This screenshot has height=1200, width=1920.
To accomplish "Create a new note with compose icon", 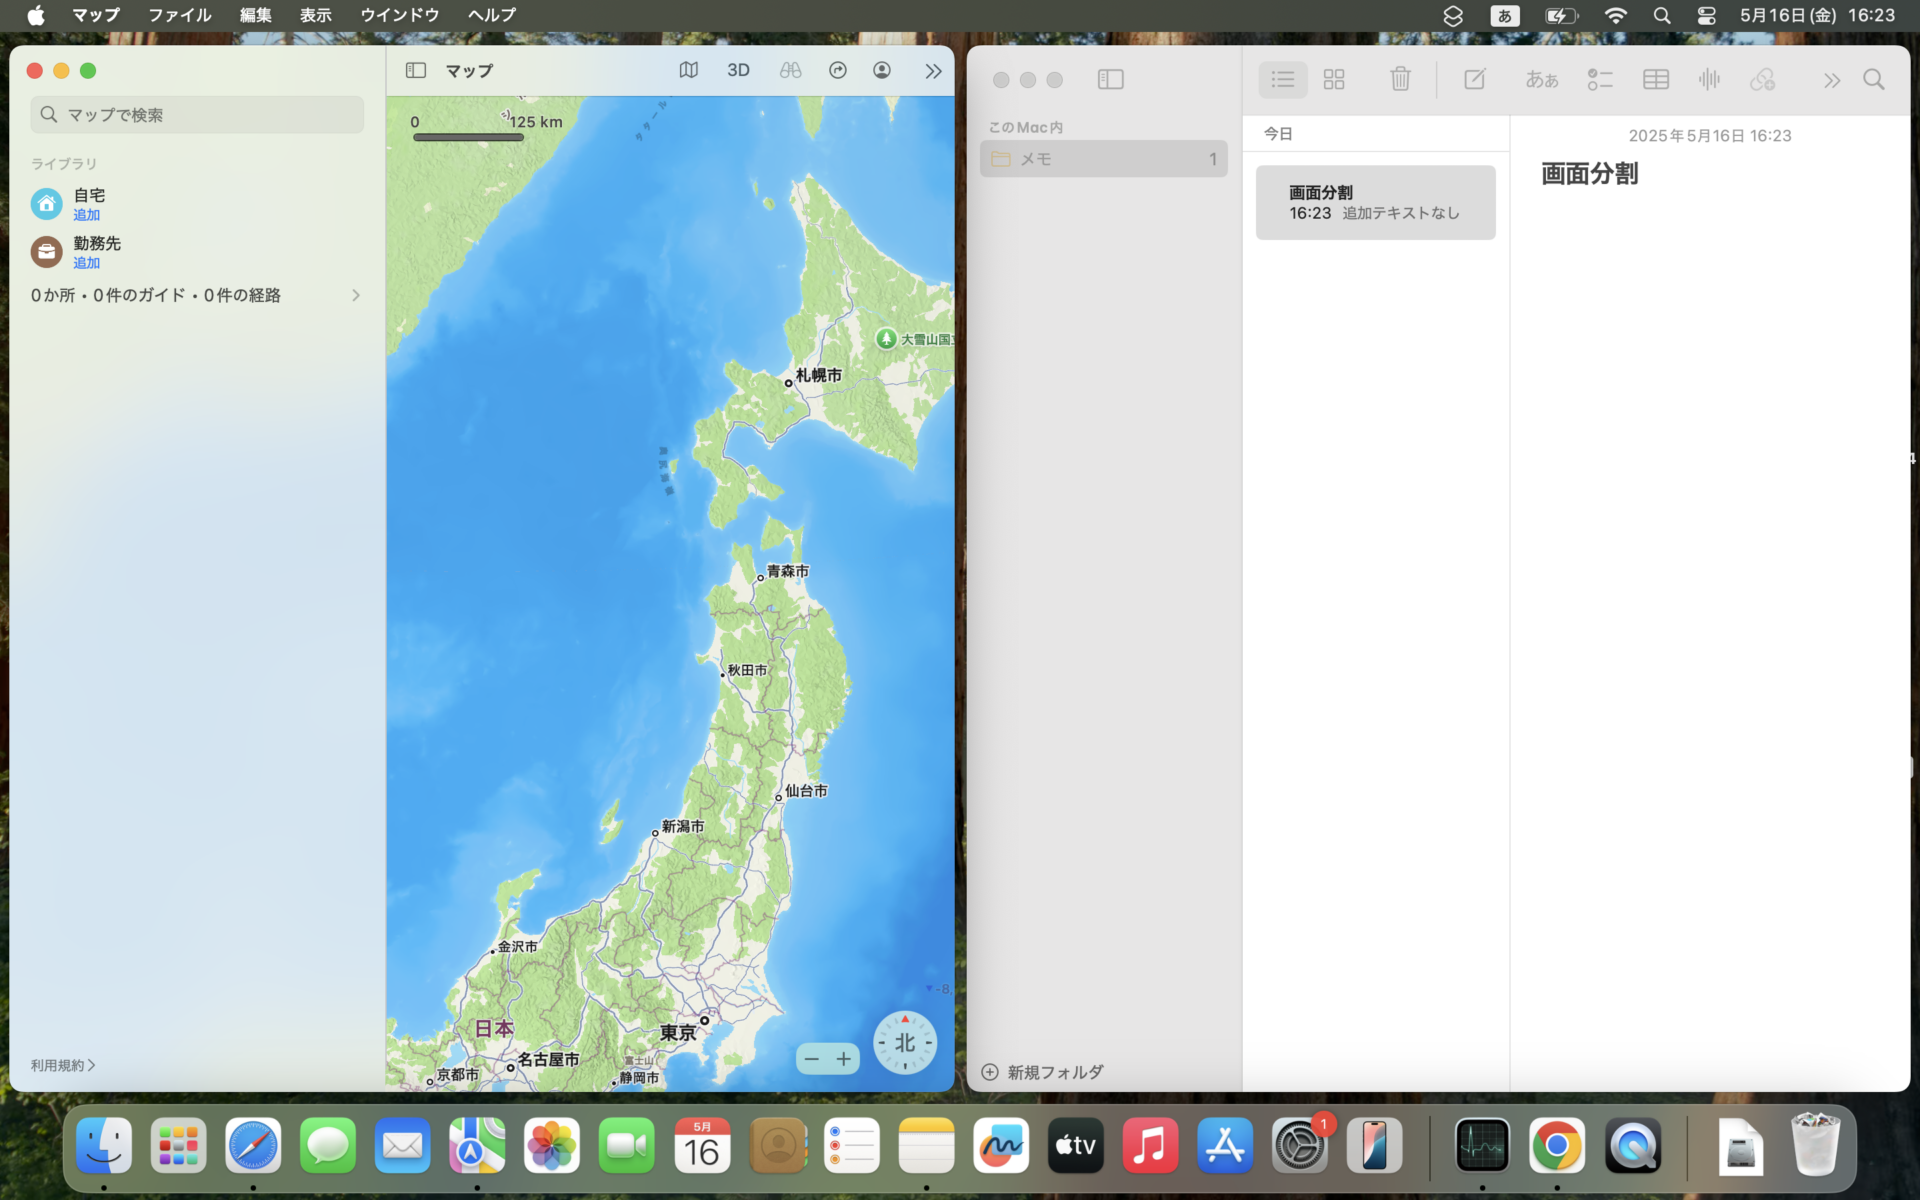I will point(1475,79).
